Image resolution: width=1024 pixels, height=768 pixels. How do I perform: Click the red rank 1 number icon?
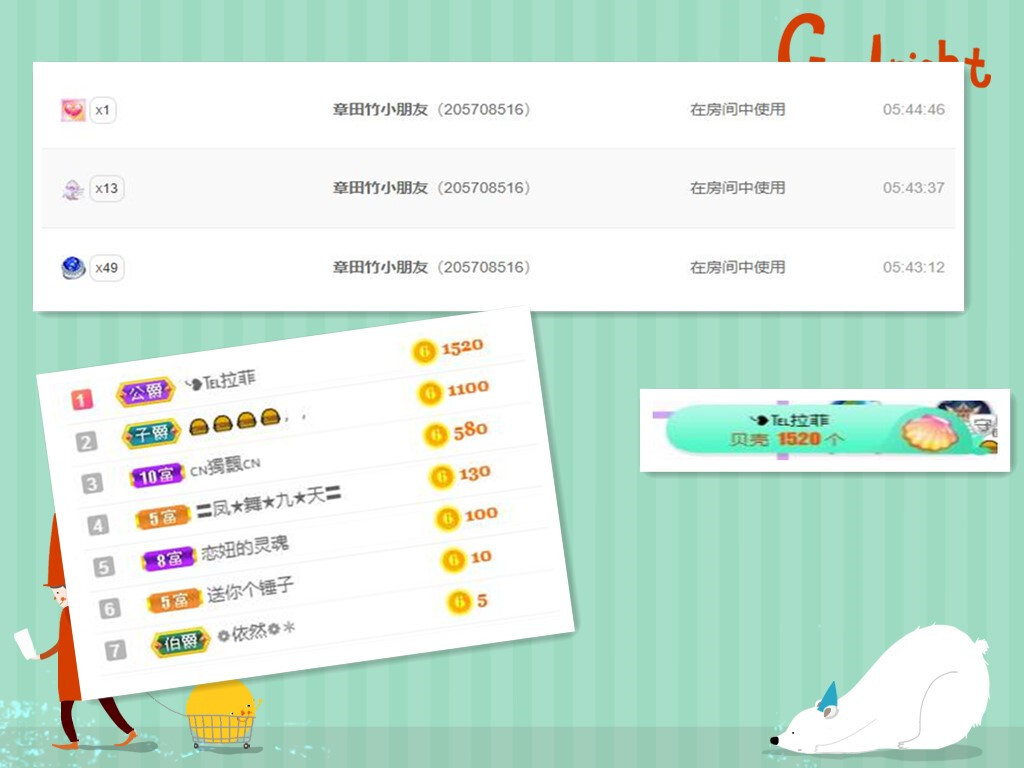(82, 399)
